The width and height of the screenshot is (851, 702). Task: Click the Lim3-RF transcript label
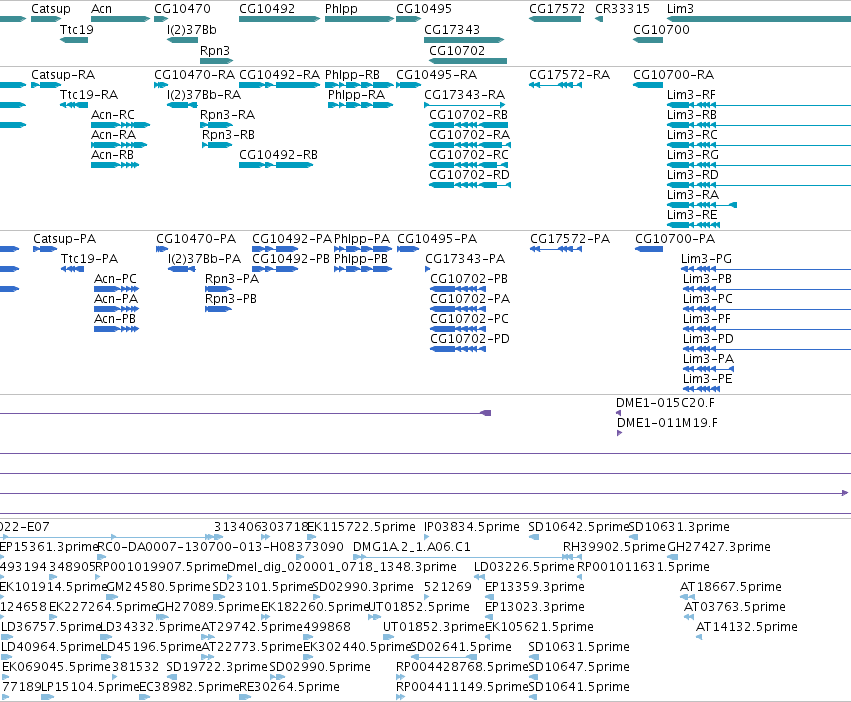tap(691, 94)
